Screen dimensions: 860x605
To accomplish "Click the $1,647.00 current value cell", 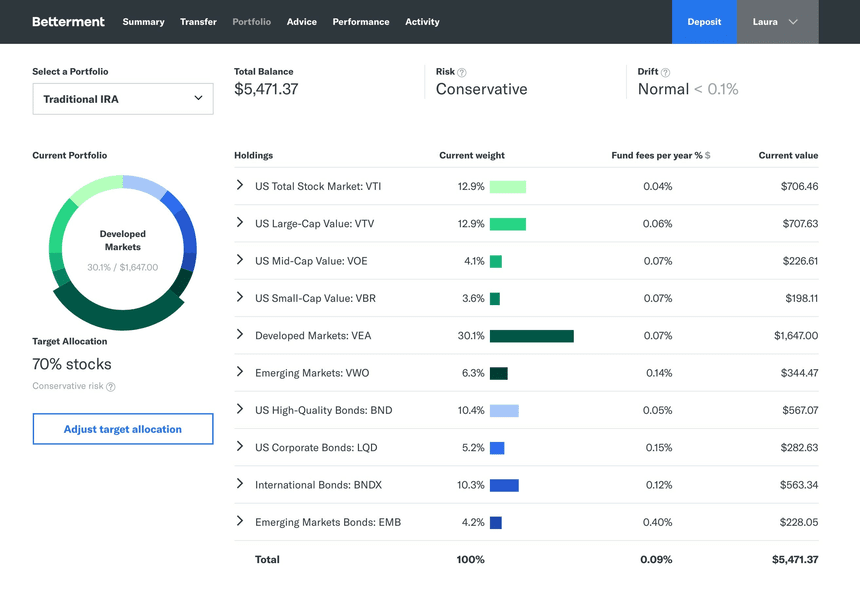I will (796, 336).
